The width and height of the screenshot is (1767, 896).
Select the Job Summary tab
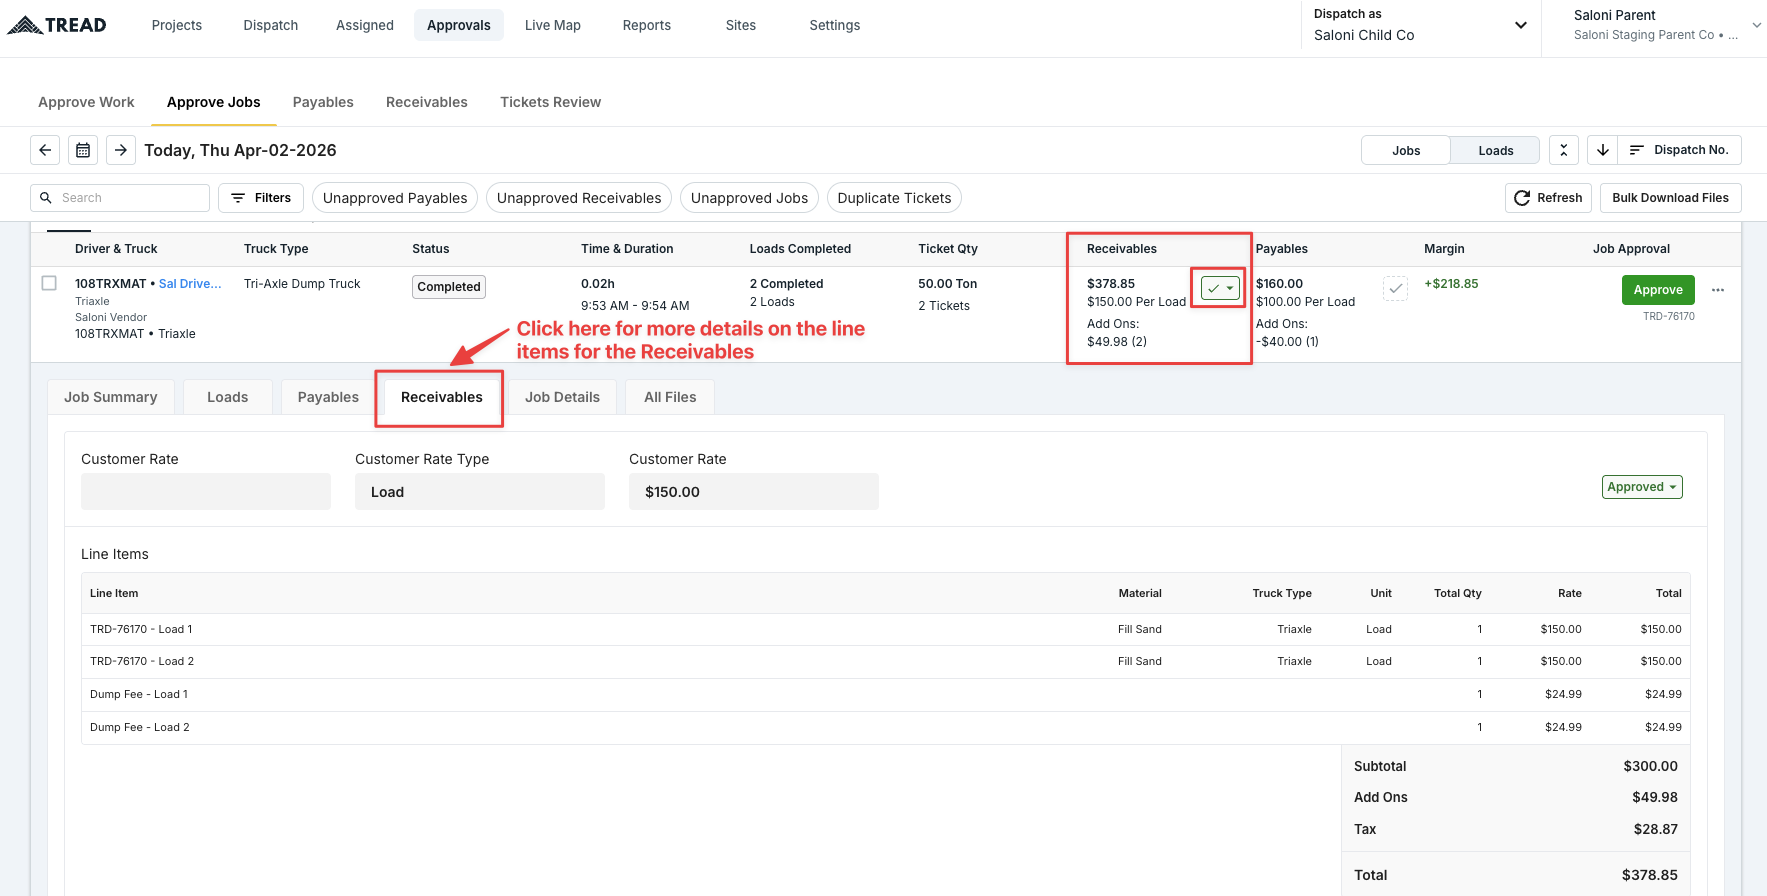point(111,397)
